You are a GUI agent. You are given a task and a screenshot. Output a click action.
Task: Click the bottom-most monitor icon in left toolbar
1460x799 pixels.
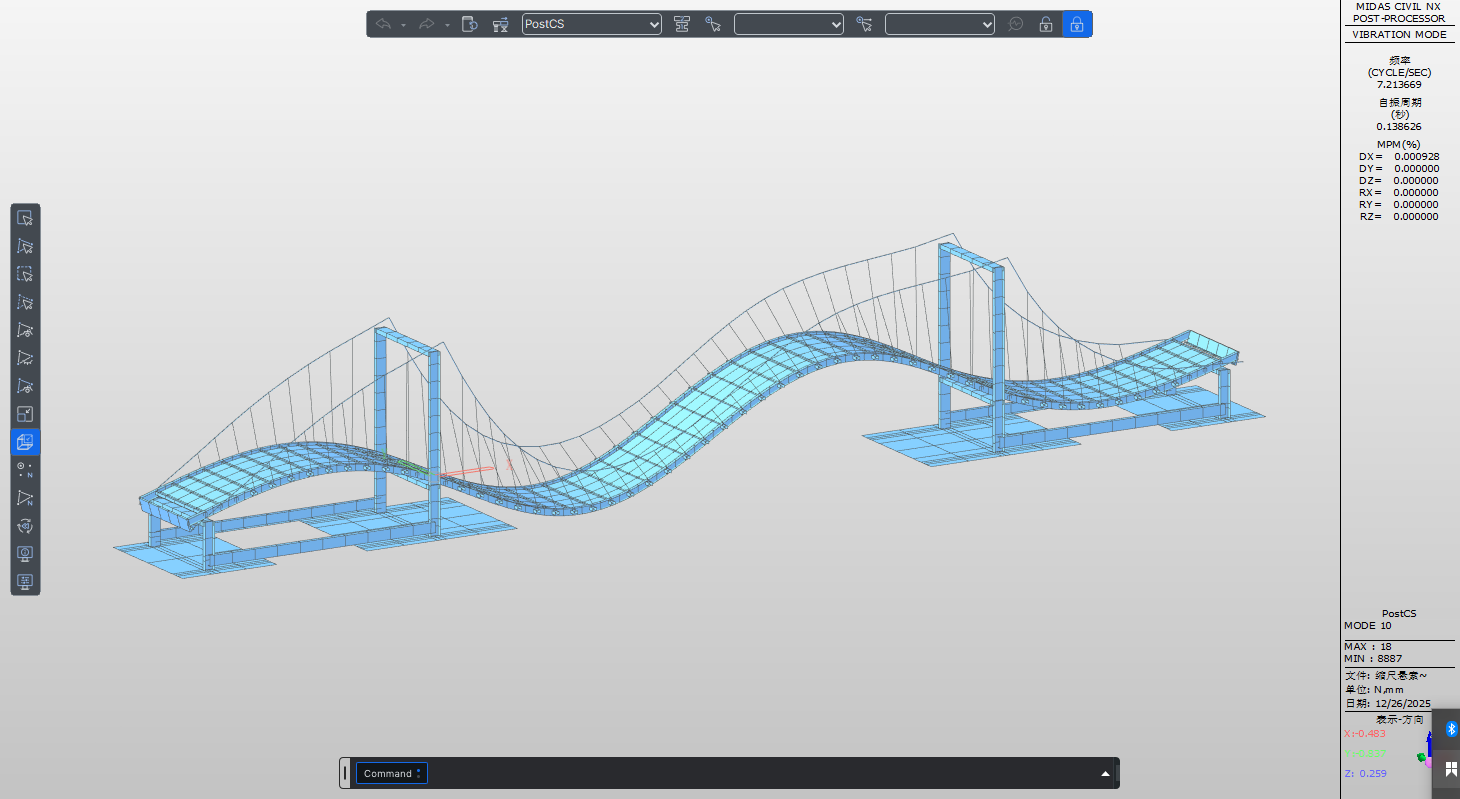[25, 582]
